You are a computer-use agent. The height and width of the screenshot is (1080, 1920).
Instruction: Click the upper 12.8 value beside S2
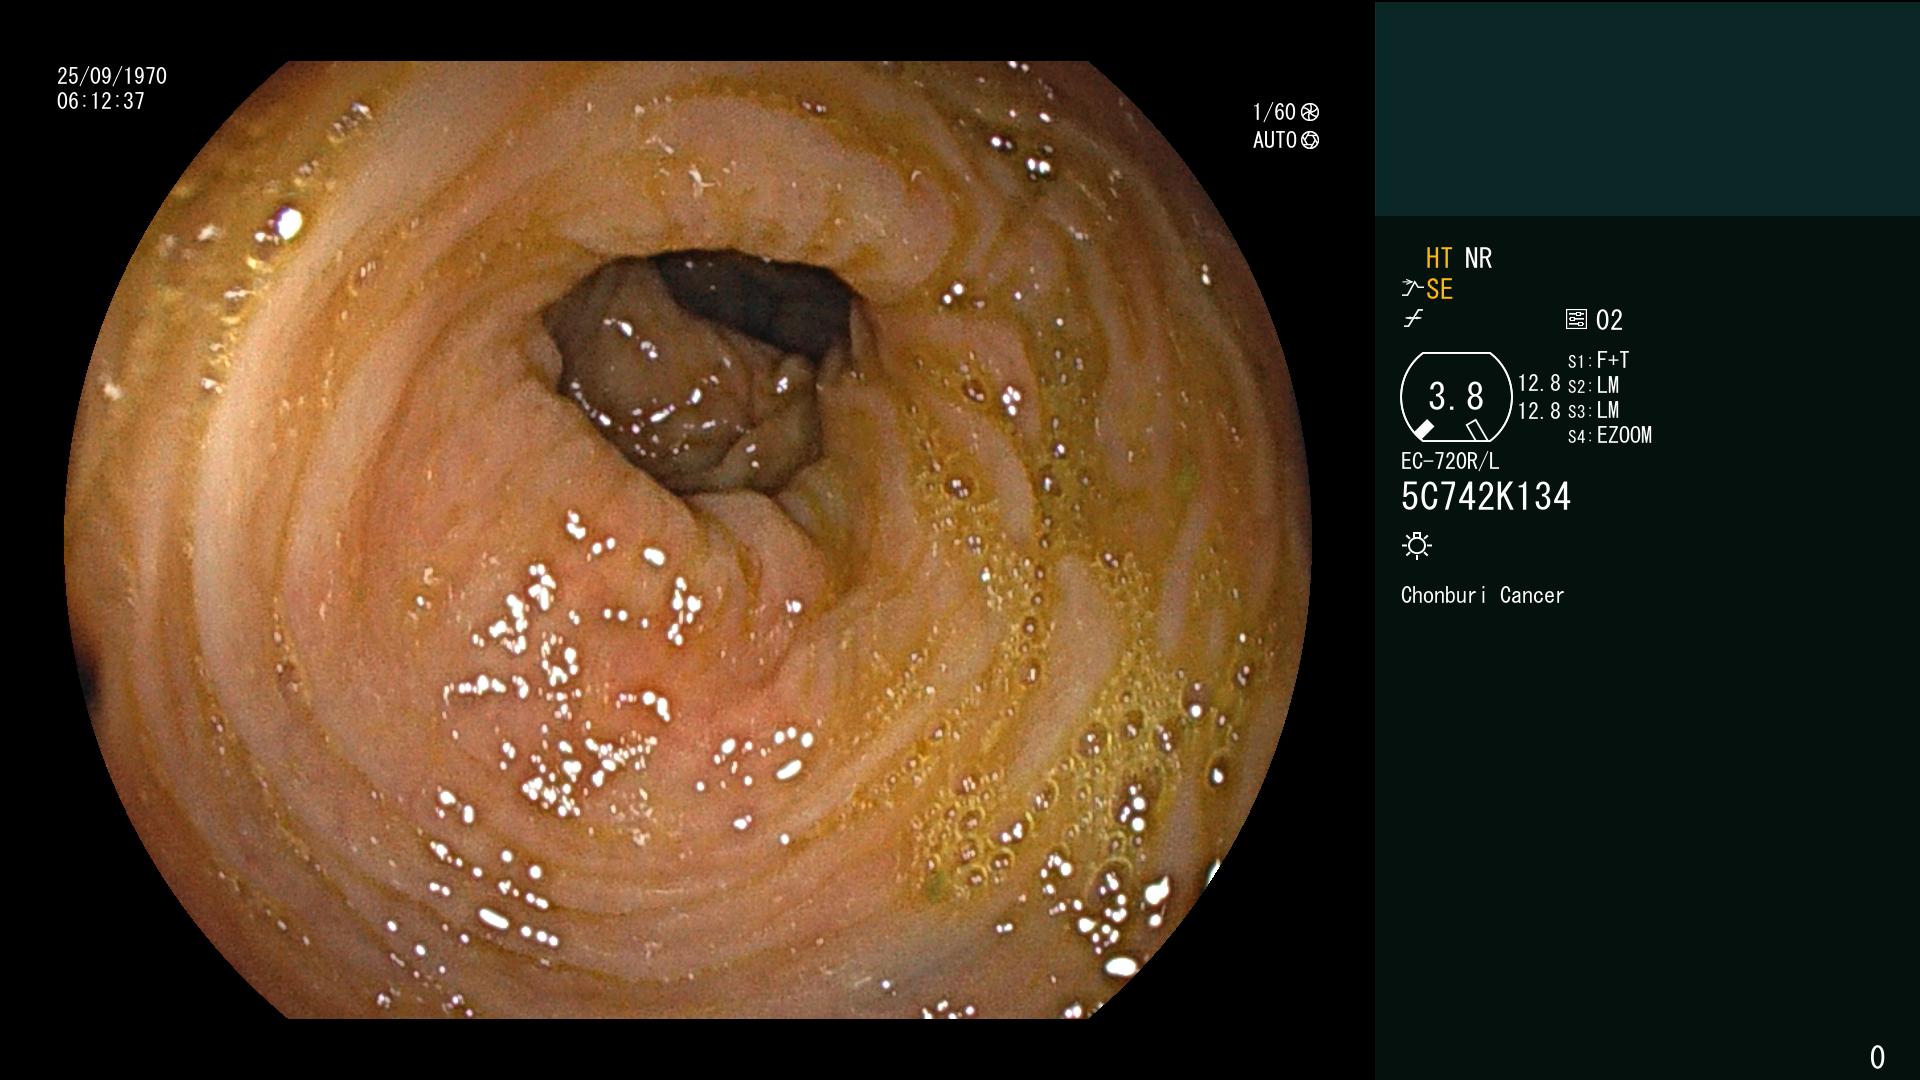[1539, 383]
